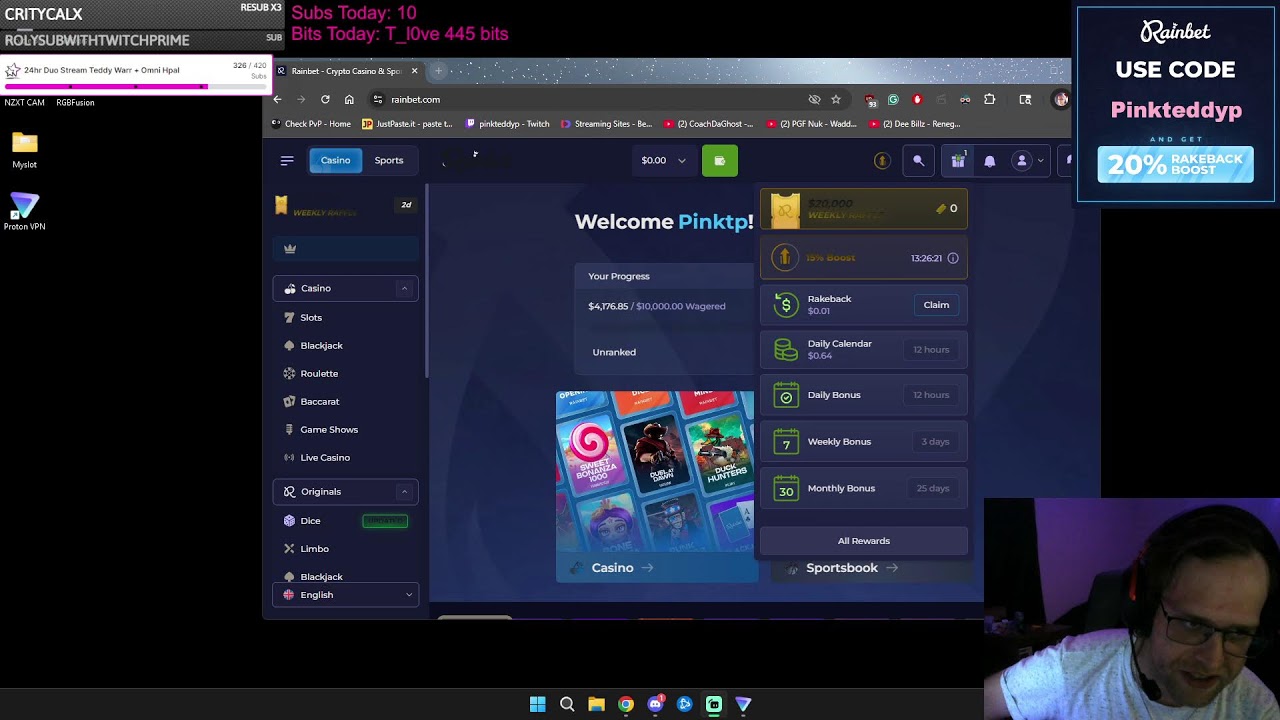Open the Daily Calendar reward row

(x=864, y=350)
